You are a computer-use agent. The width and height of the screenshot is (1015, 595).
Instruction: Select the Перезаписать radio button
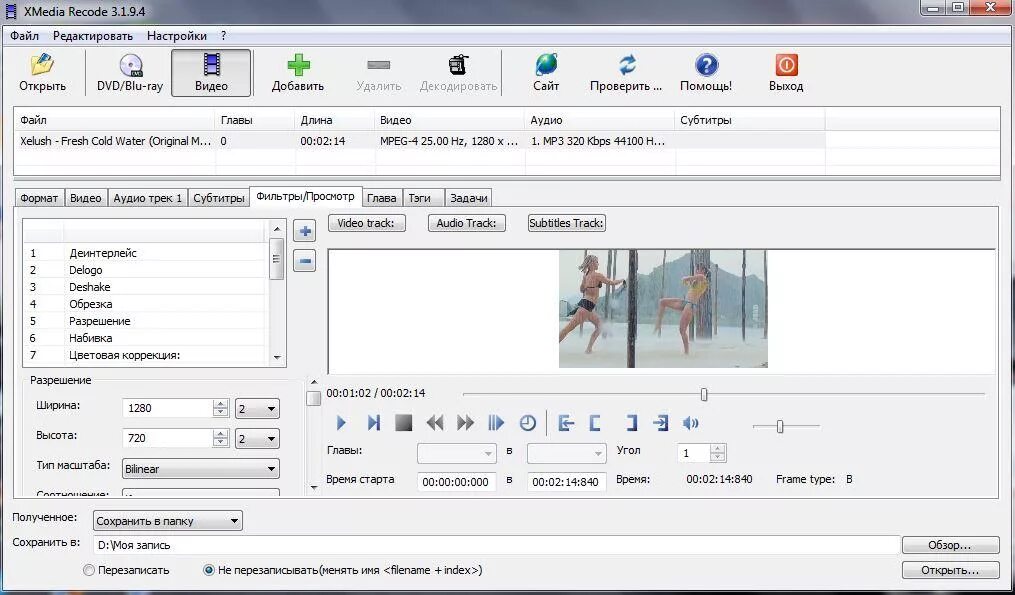(89, 570)
